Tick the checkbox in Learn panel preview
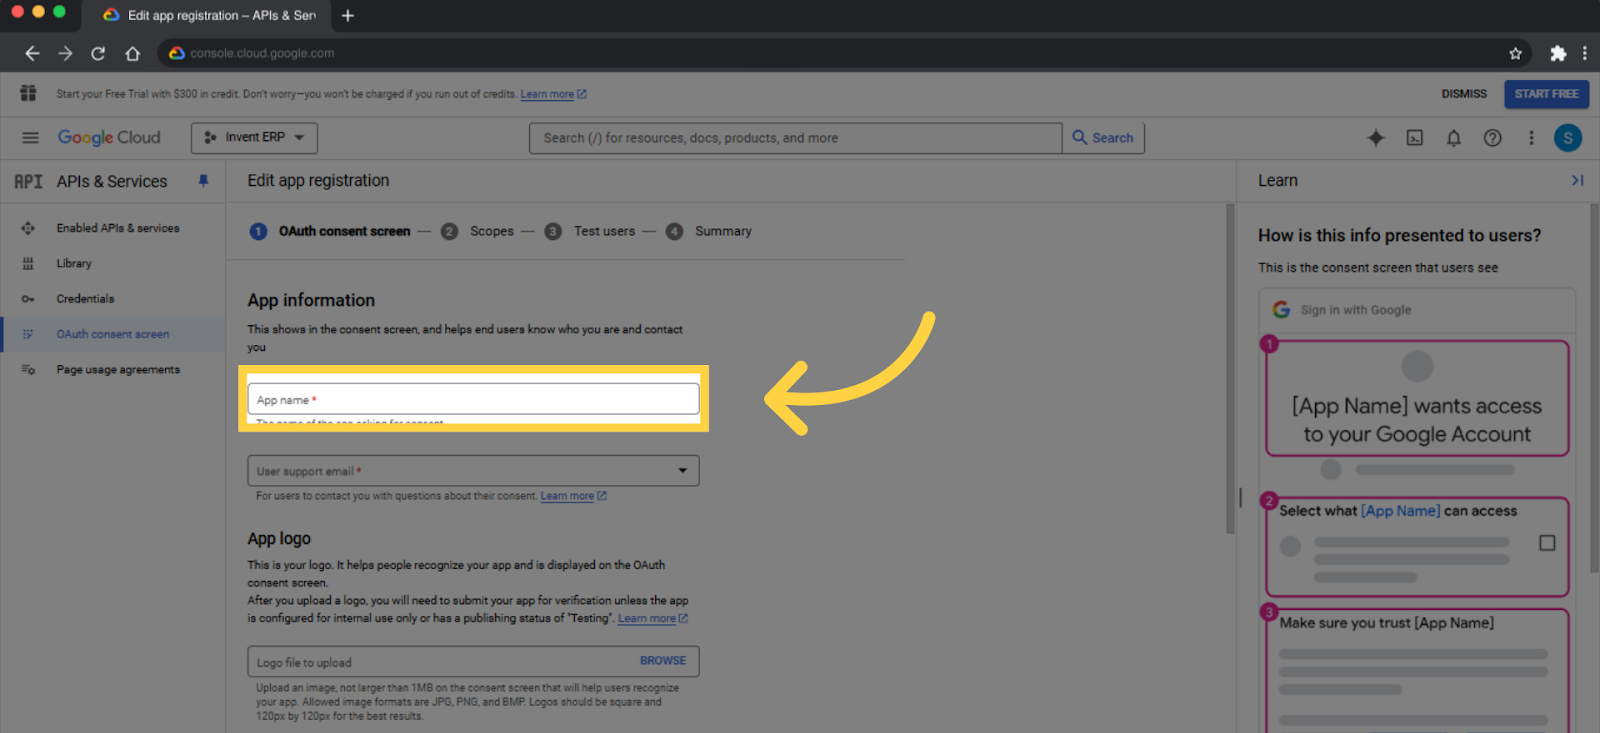The width and height of the screenshot is (1600, 733). pyautogui.click(x=1547, y=543)
